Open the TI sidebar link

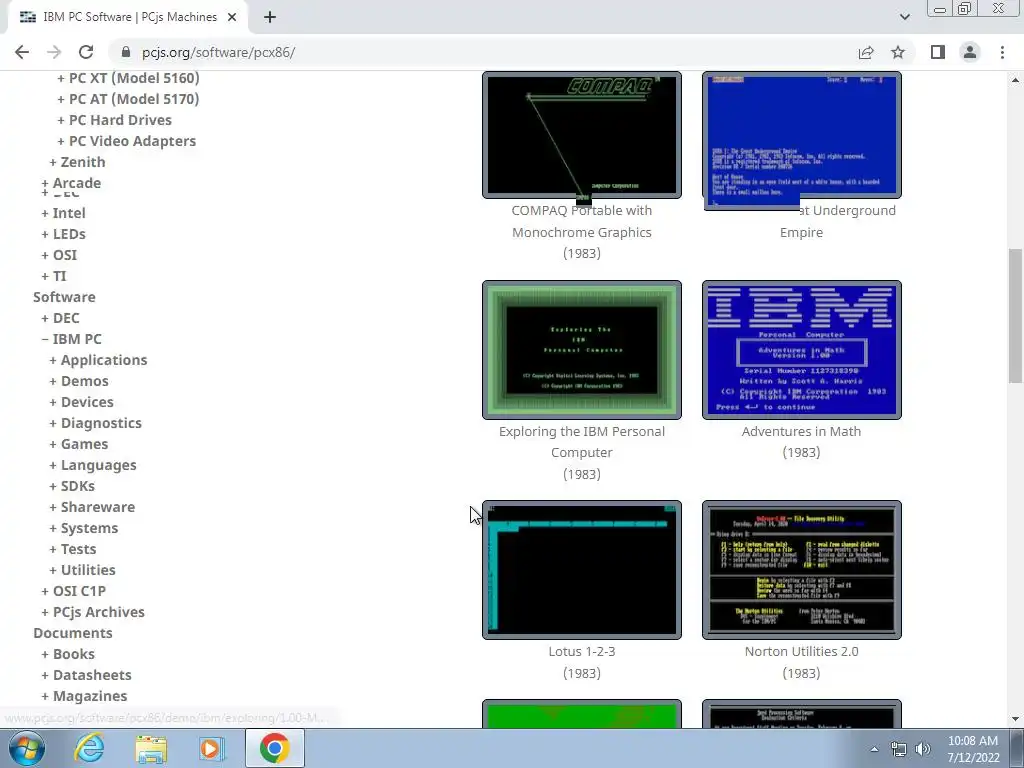pyautogui.click(x=59, y=276)
